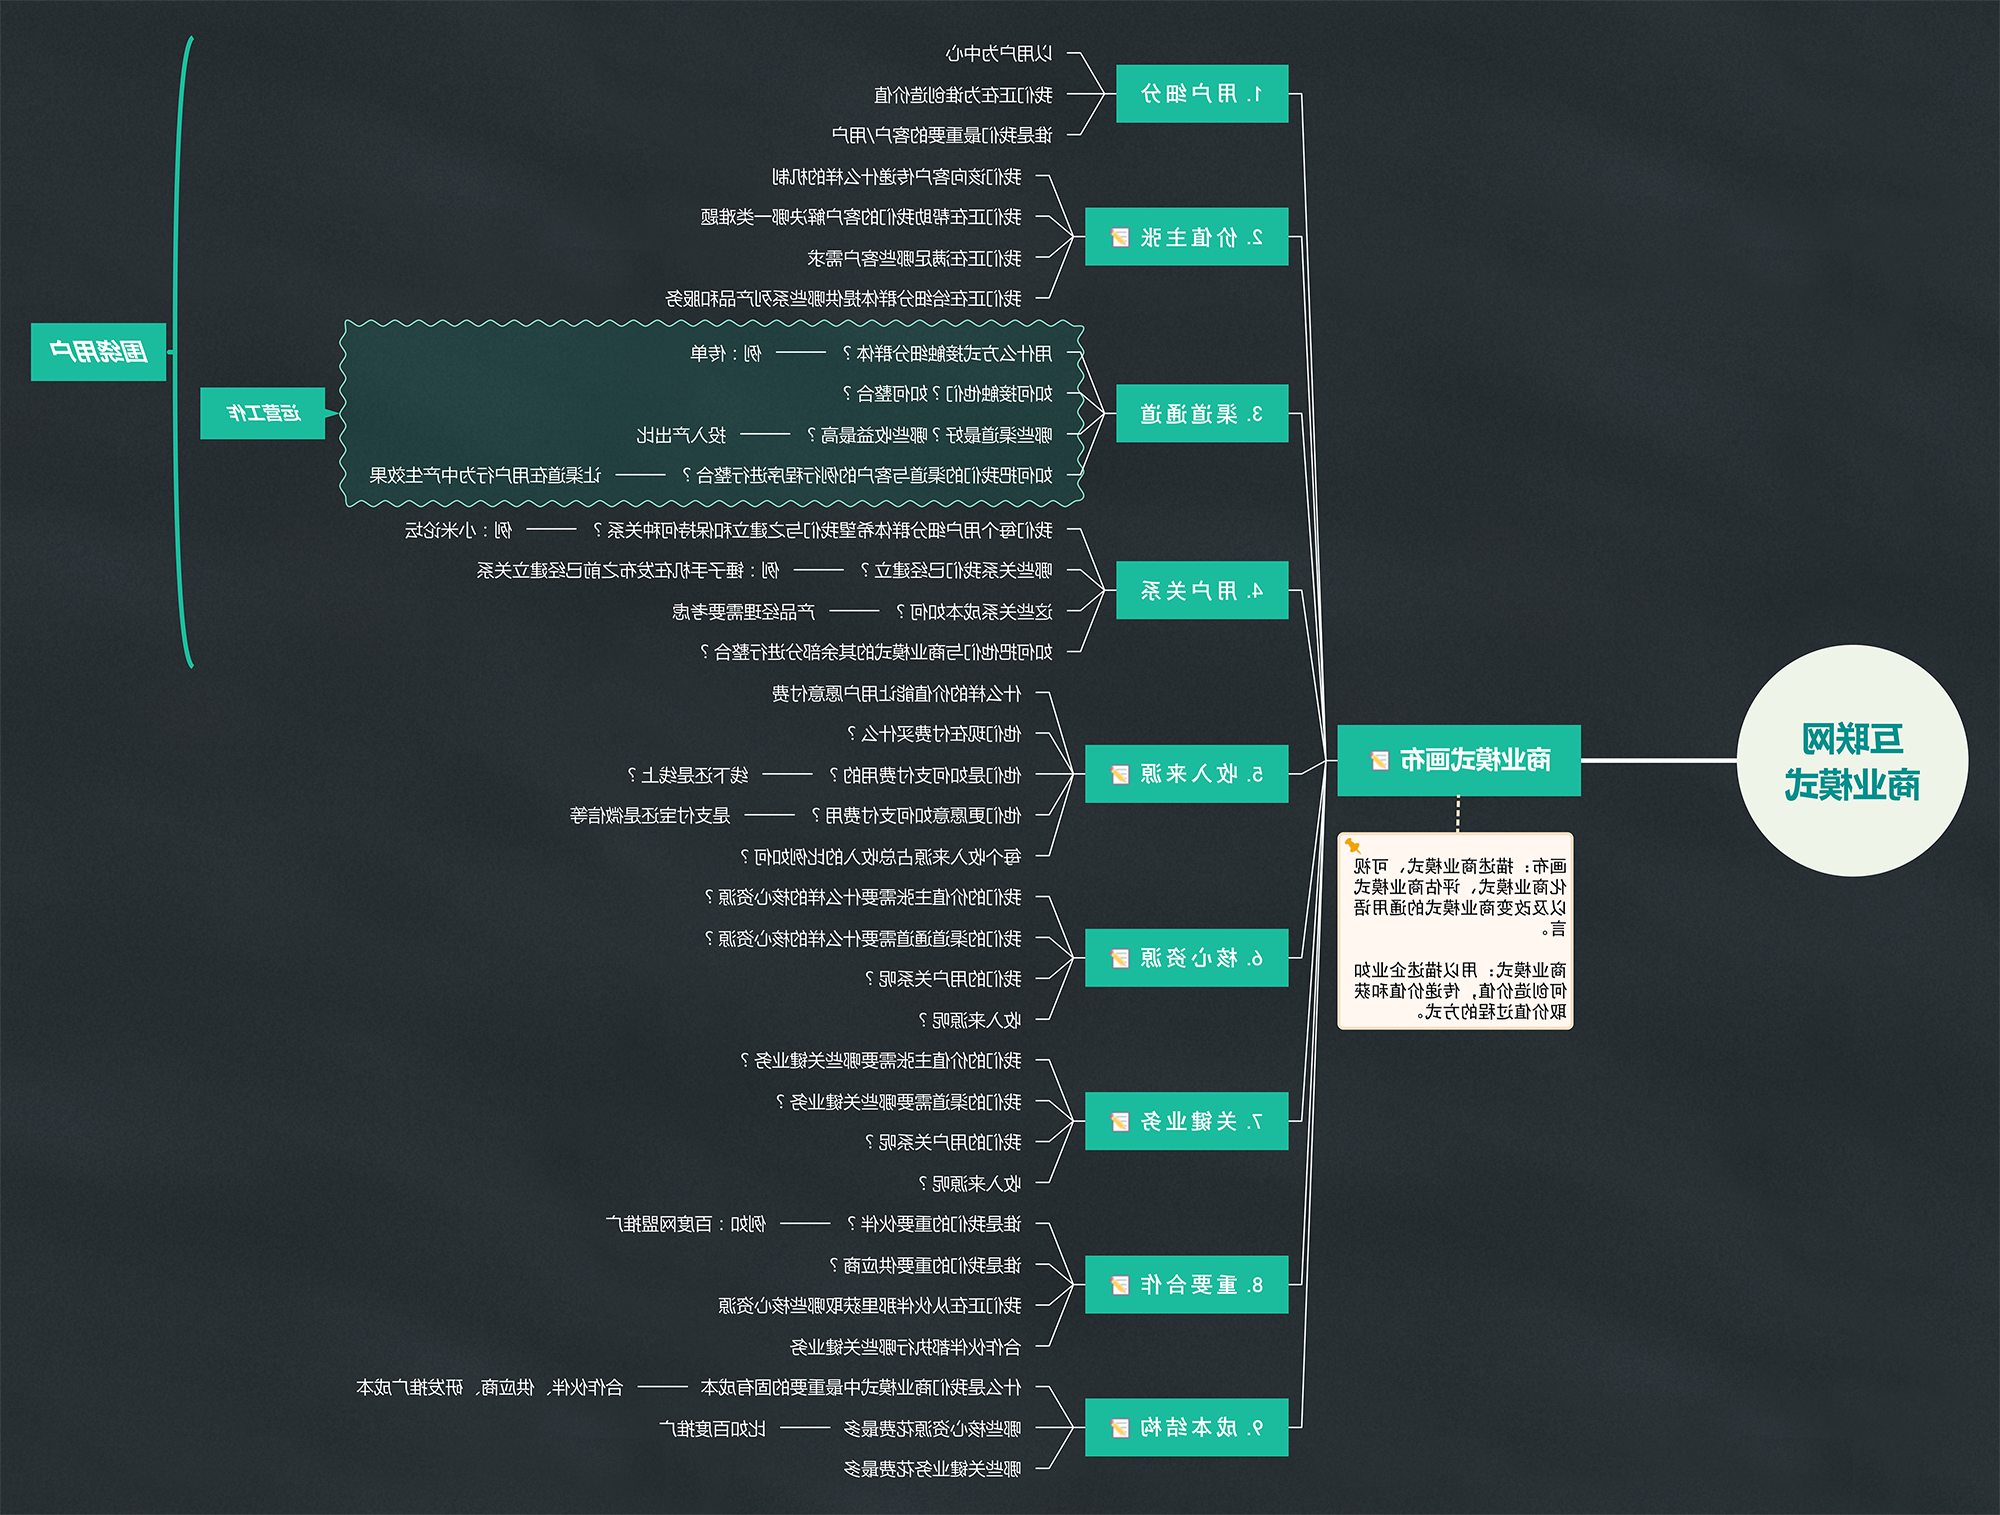Select the 运营工作 callout label

263,413
